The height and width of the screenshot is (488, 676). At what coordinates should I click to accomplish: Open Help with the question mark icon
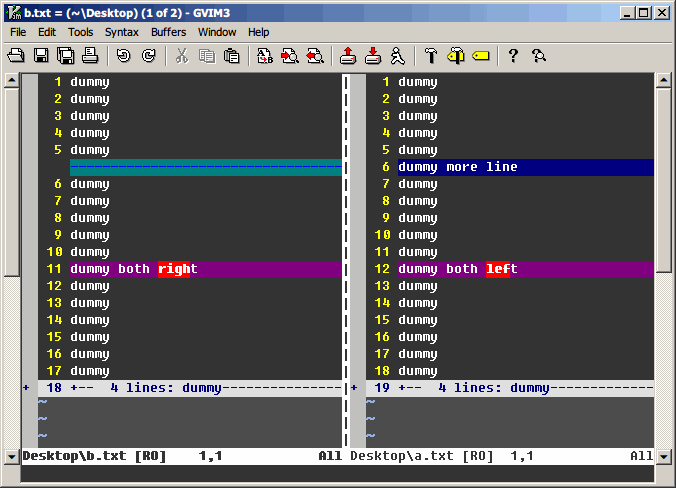(x=513, y=56)
